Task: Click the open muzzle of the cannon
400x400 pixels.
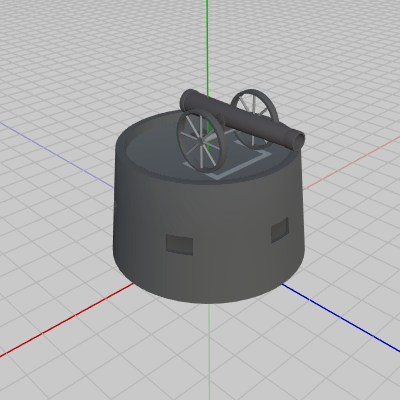Action: (299, 142)
